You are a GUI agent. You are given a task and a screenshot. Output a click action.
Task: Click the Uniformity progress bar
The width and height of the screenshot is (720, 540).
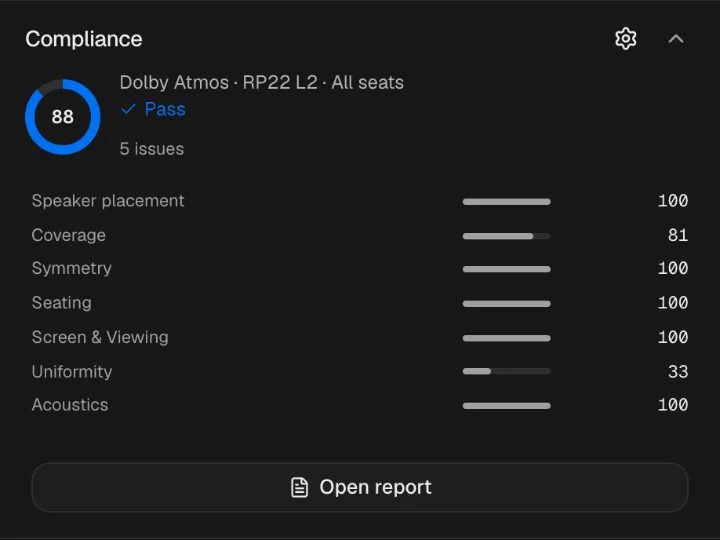pyautogui.click(x=506, y=371)
